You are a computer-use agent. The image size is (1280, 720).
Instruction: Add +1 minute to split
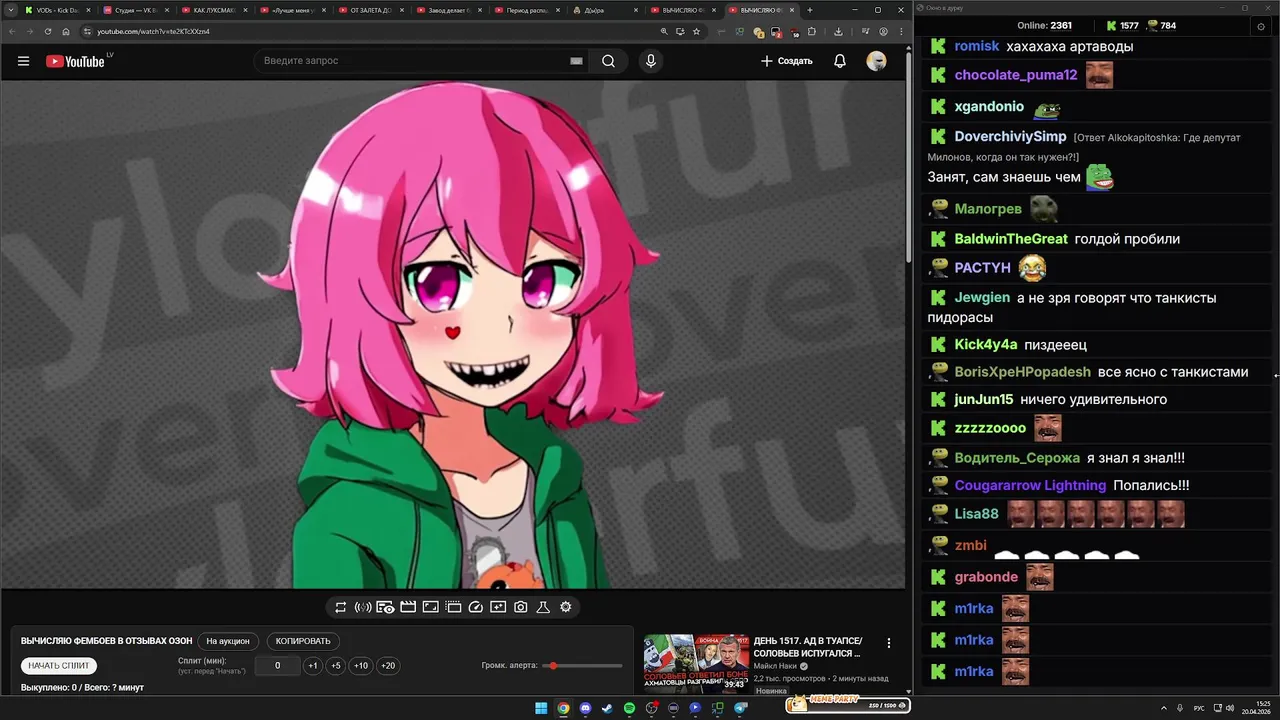pyautogui.click(x=313, y=666)
